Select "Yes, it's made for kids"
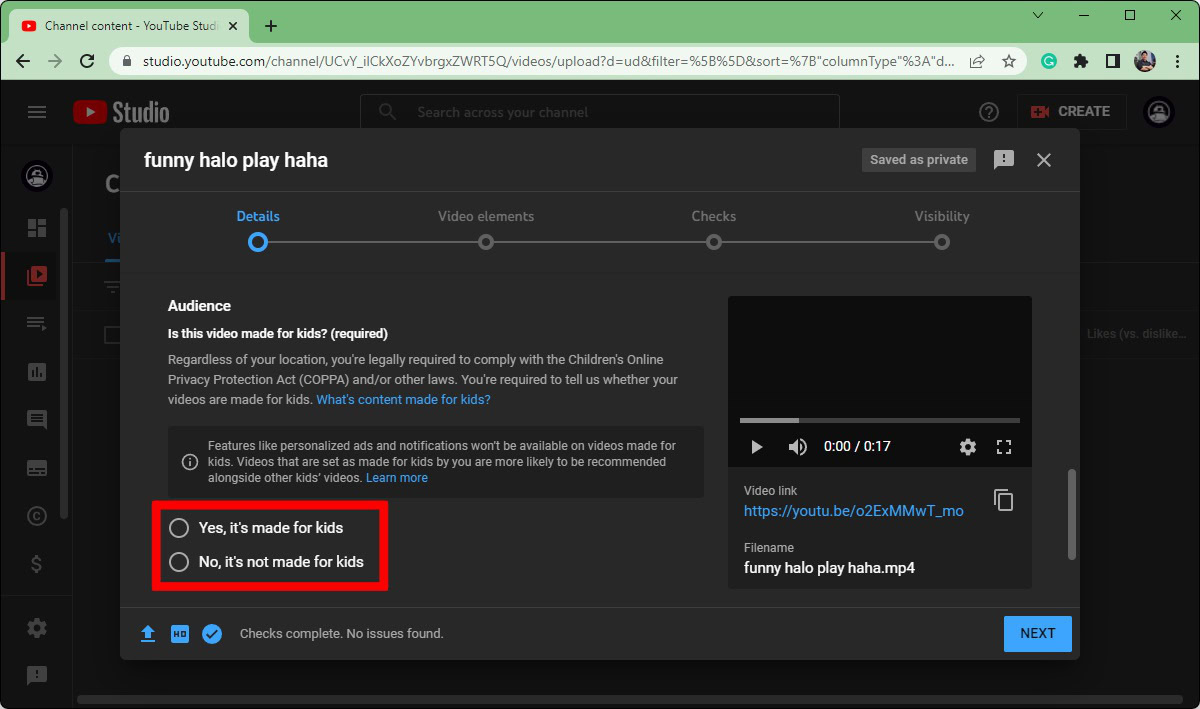The height and width of the screenshot is (709, 1200). point(179,528)
